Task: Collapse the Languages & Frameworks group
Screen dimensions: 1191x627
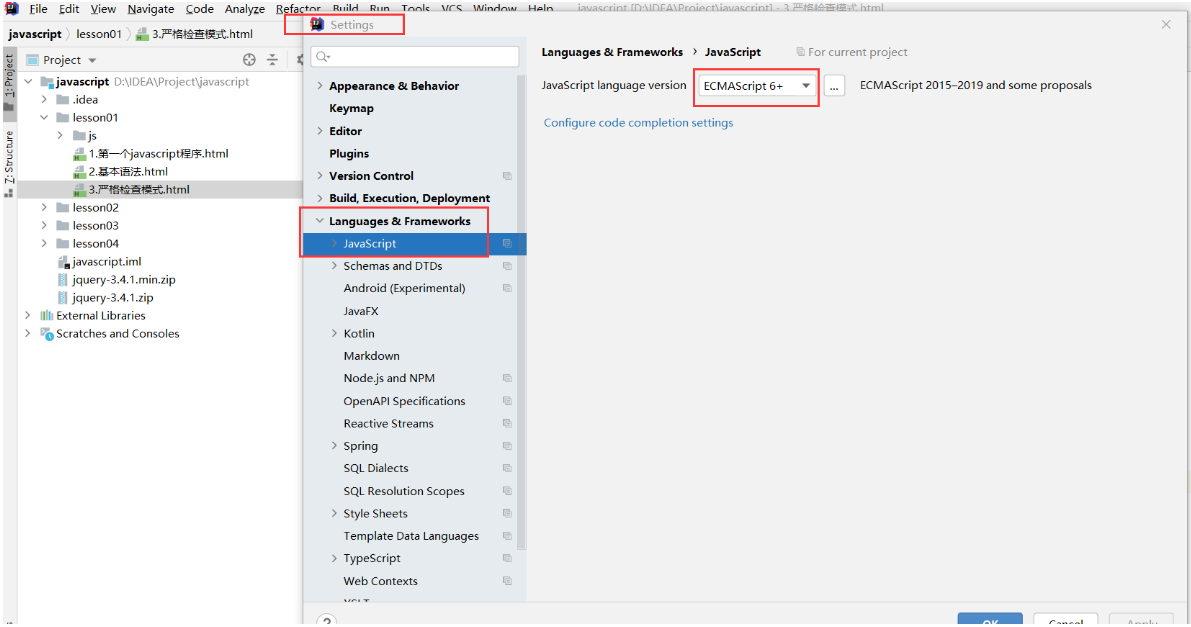Action: [x=320, y=221]
